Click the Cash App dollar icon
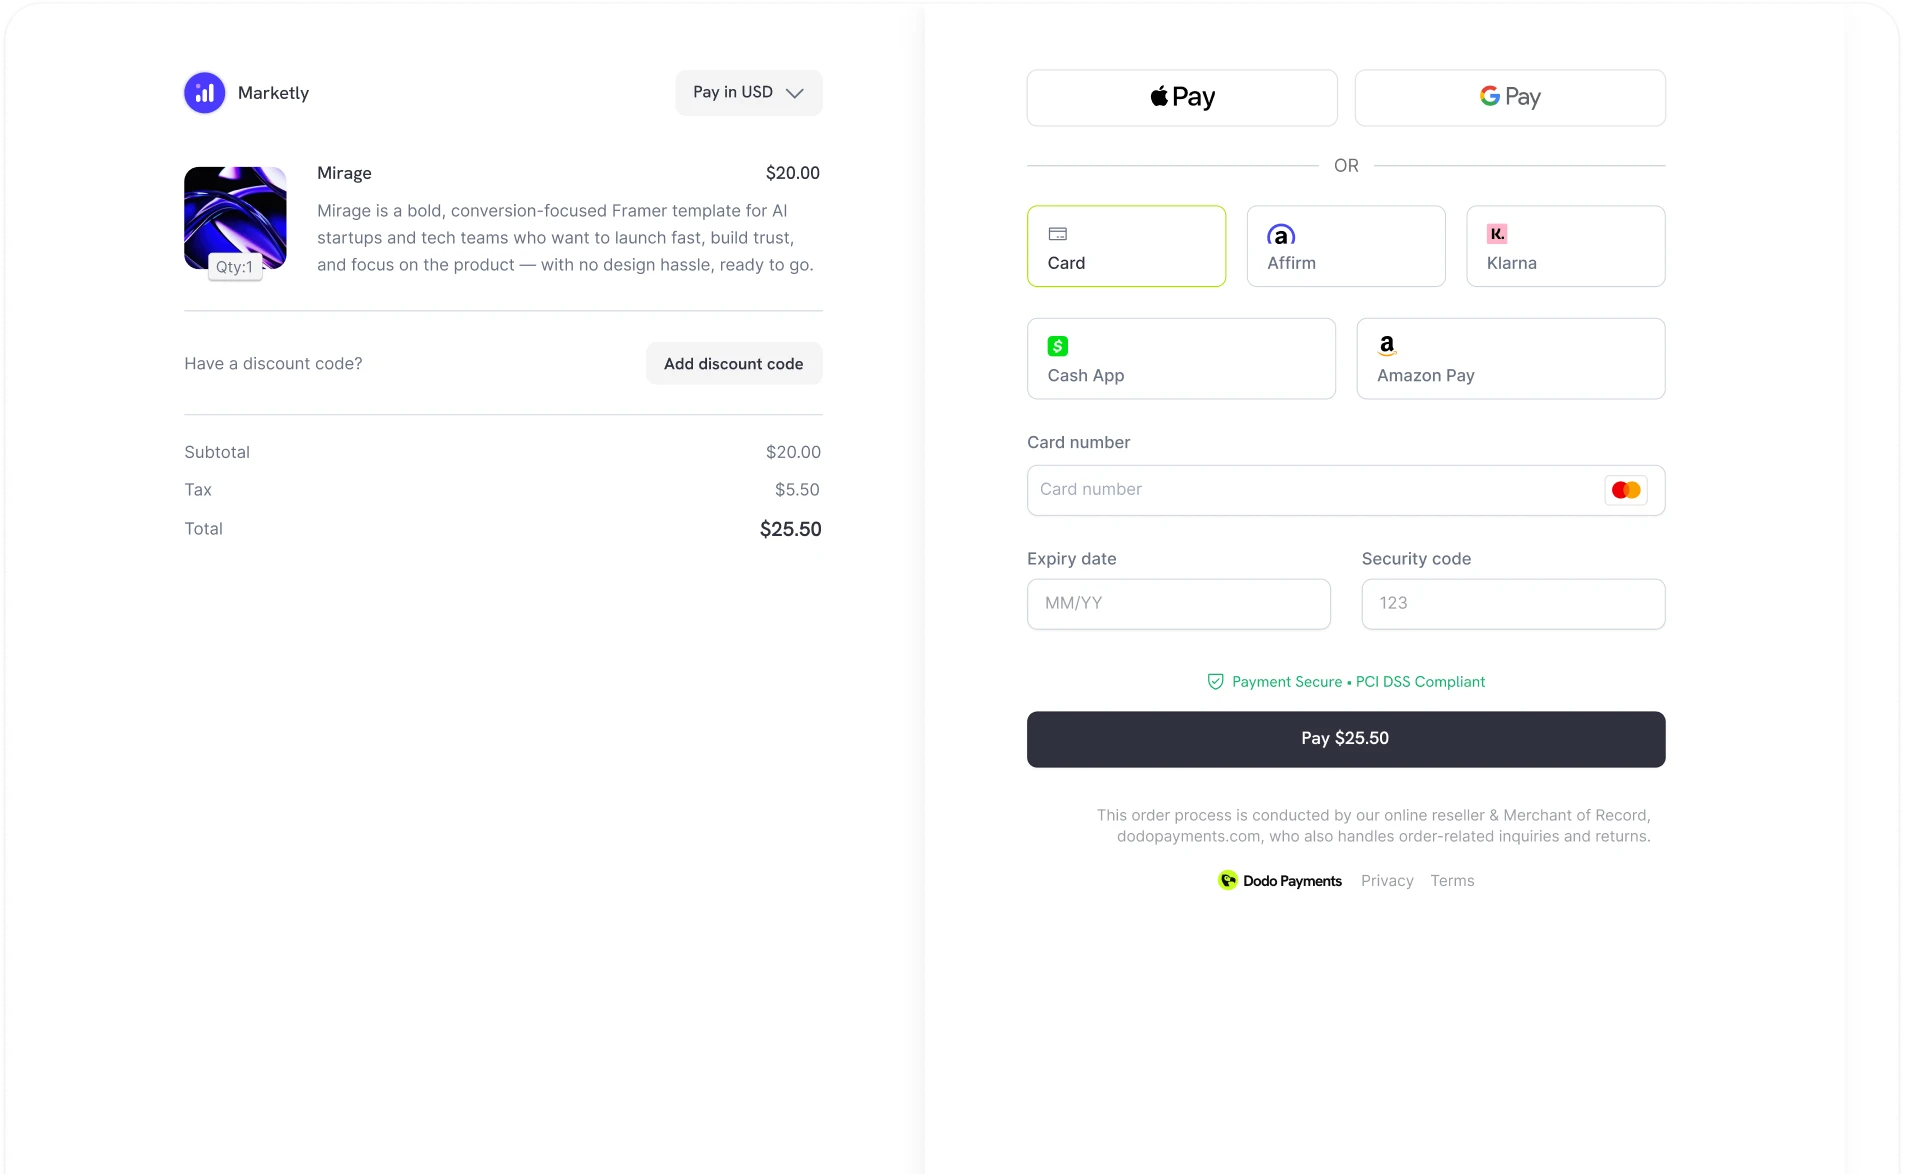Viewport: 1905px width, 1174px height. [x=1057, y=345]
